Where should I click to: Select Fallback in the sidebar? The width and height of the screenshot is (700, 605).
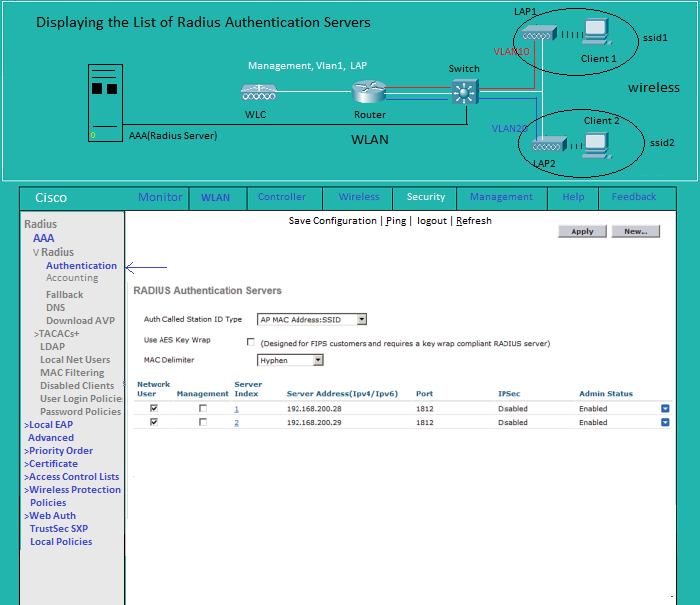tap(64, 295)
